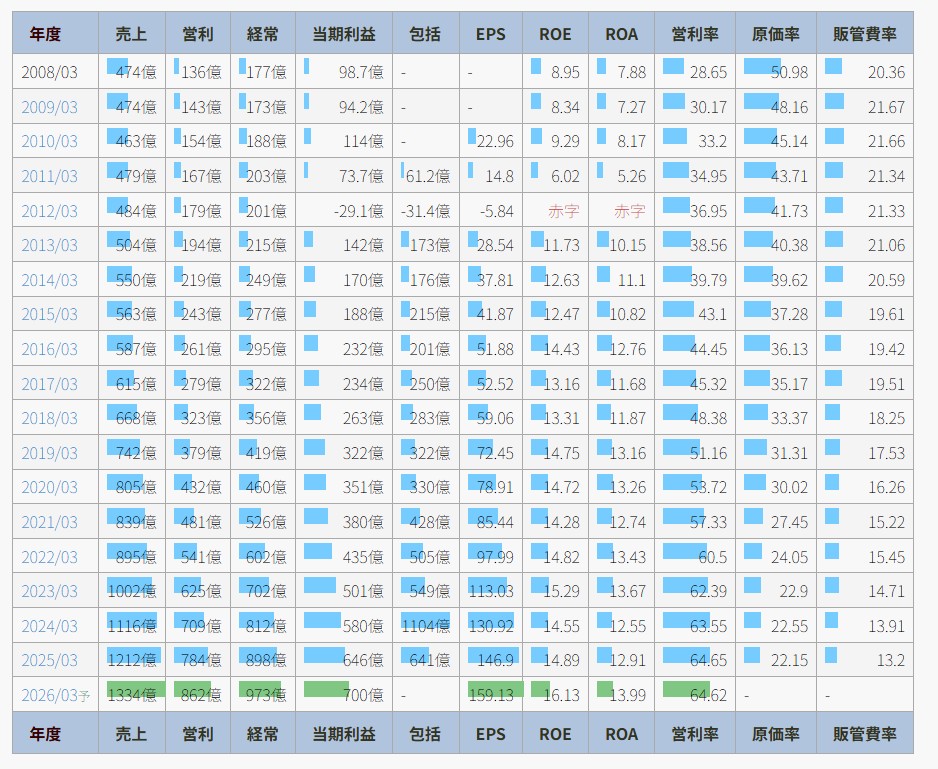Image resolution: width=938 pixels, height=769 pixels.
Task: Click the top 年度 column header
Action: click(55, 34)
